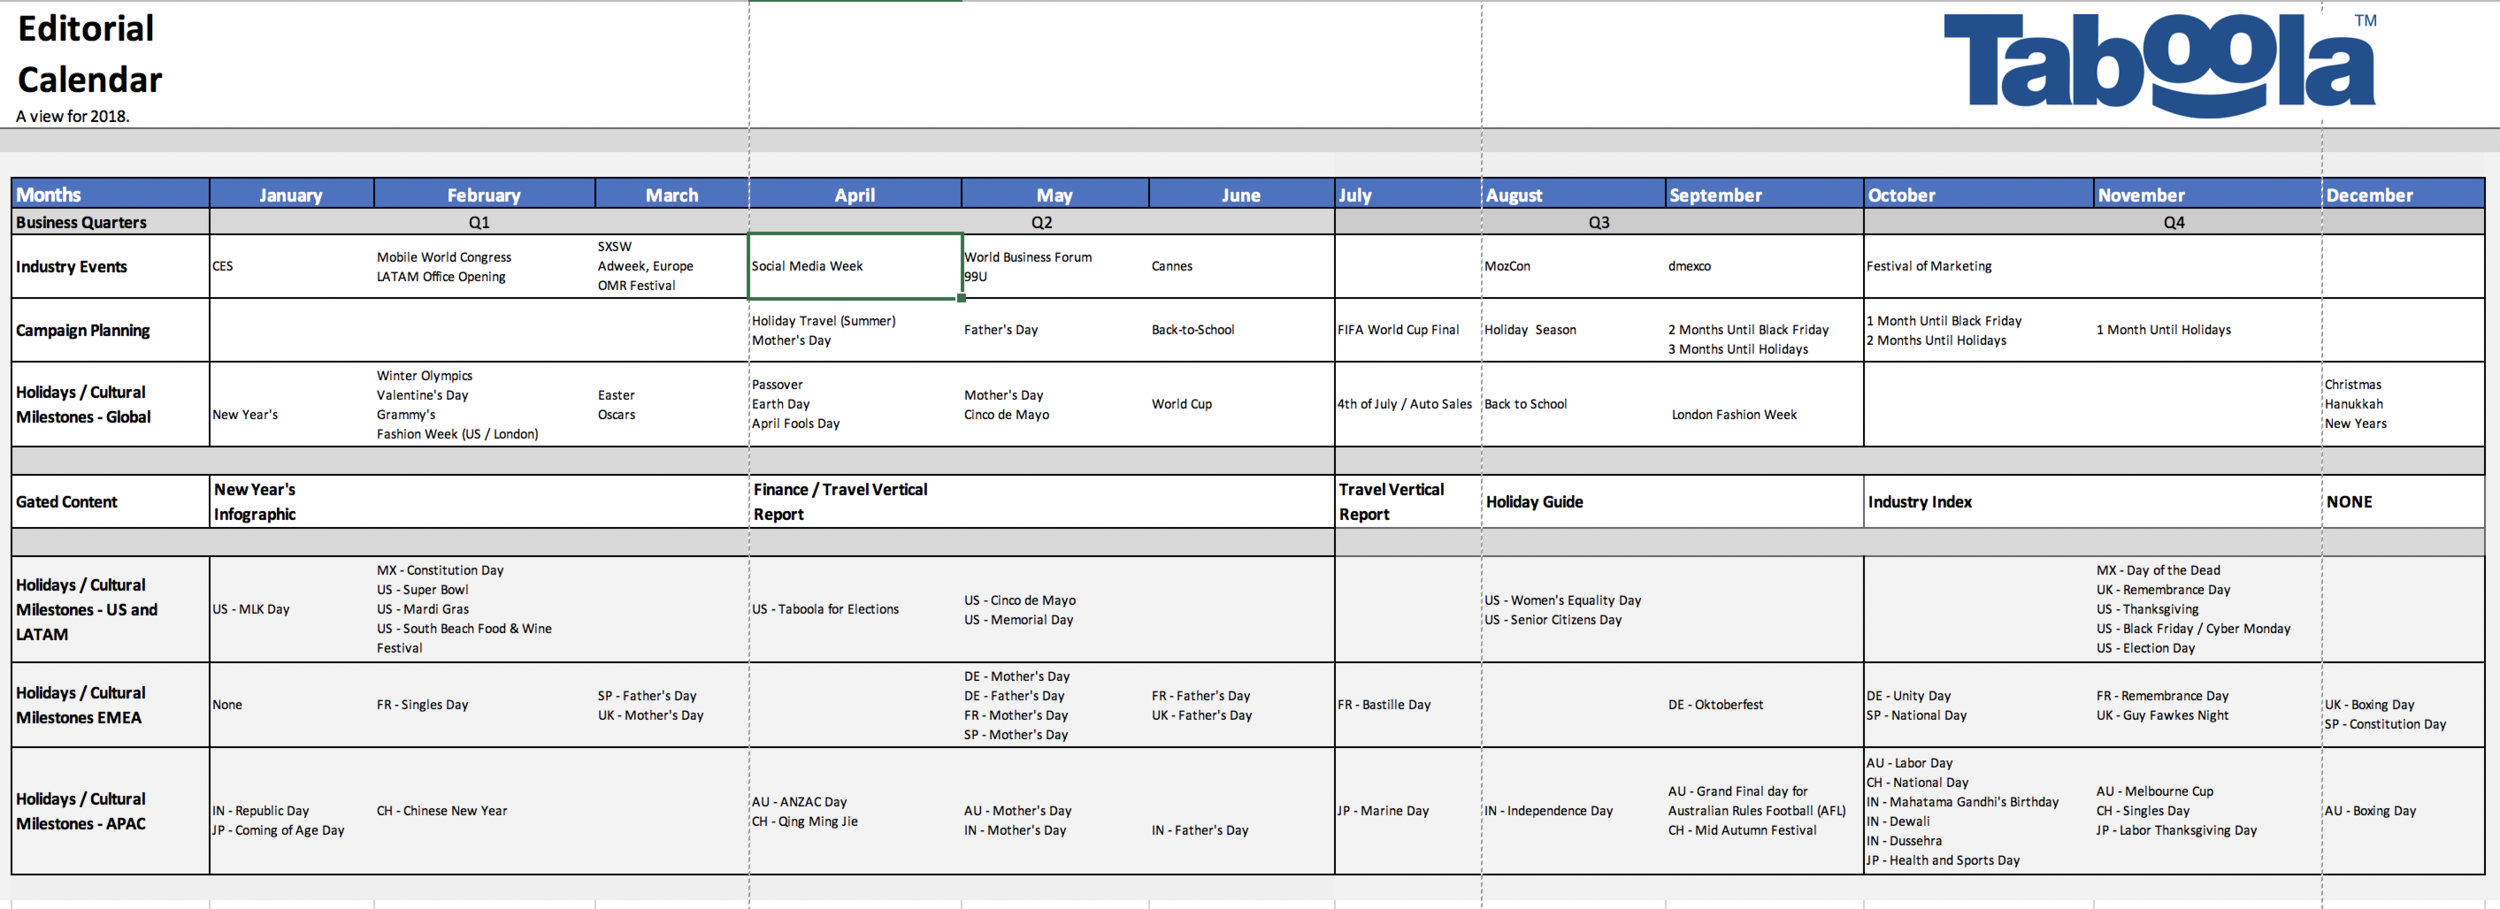Screen dimensions: 2500x909
Task: Select the 'Festival of Marketing' cell
Action: click(1978, 266)
